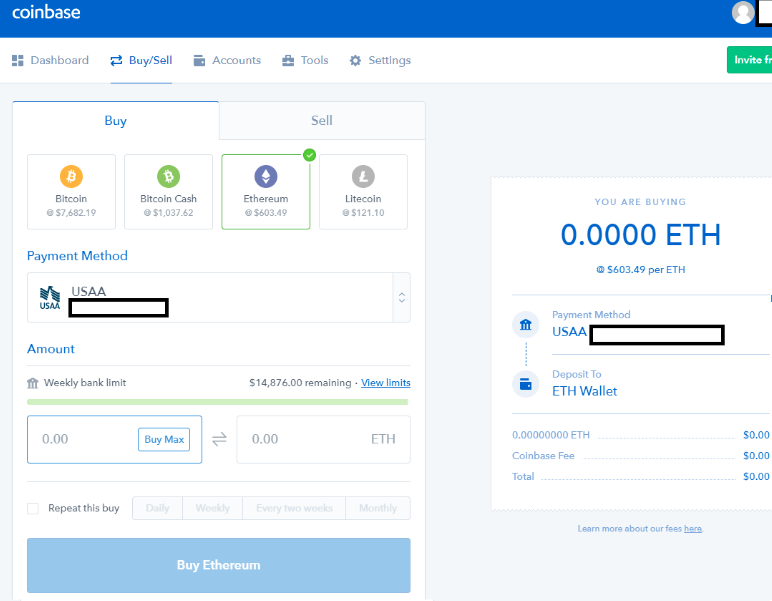Click the 'Amount' section heading
Image resolution: width=772 pixels, height=601 pixels.
[51, 349]
